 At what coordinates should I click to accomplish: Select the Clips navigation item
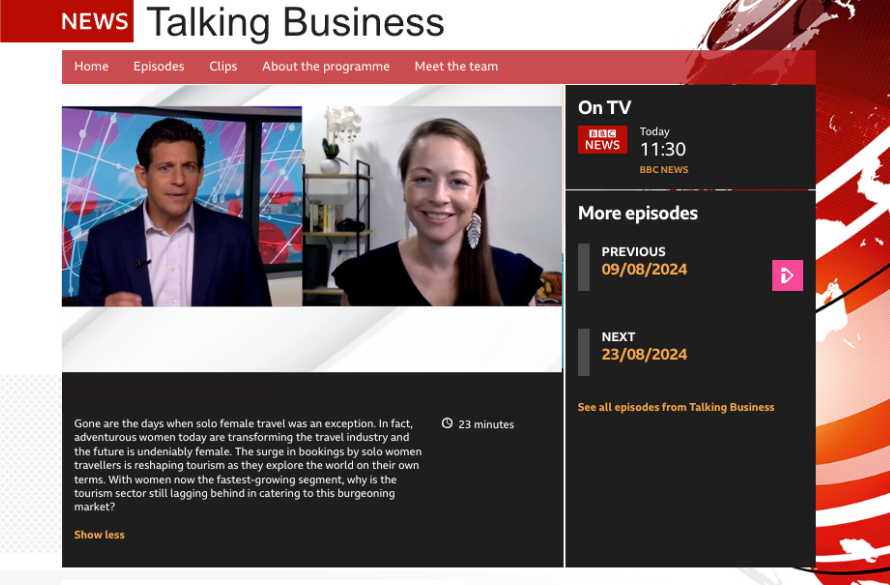point(223,67)
